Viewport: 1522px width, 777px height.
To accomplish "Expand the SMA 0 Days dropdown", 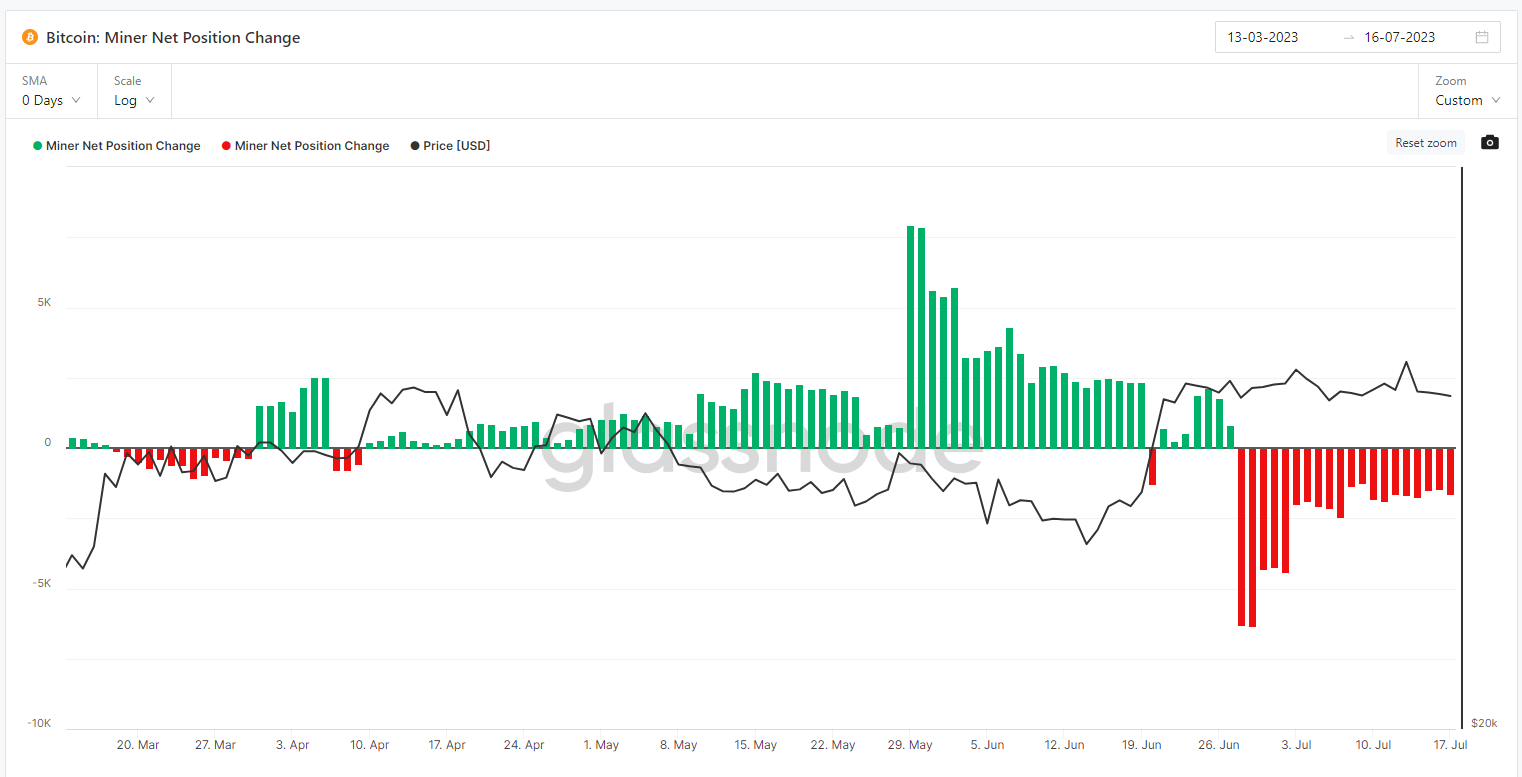I will point(51,100).
